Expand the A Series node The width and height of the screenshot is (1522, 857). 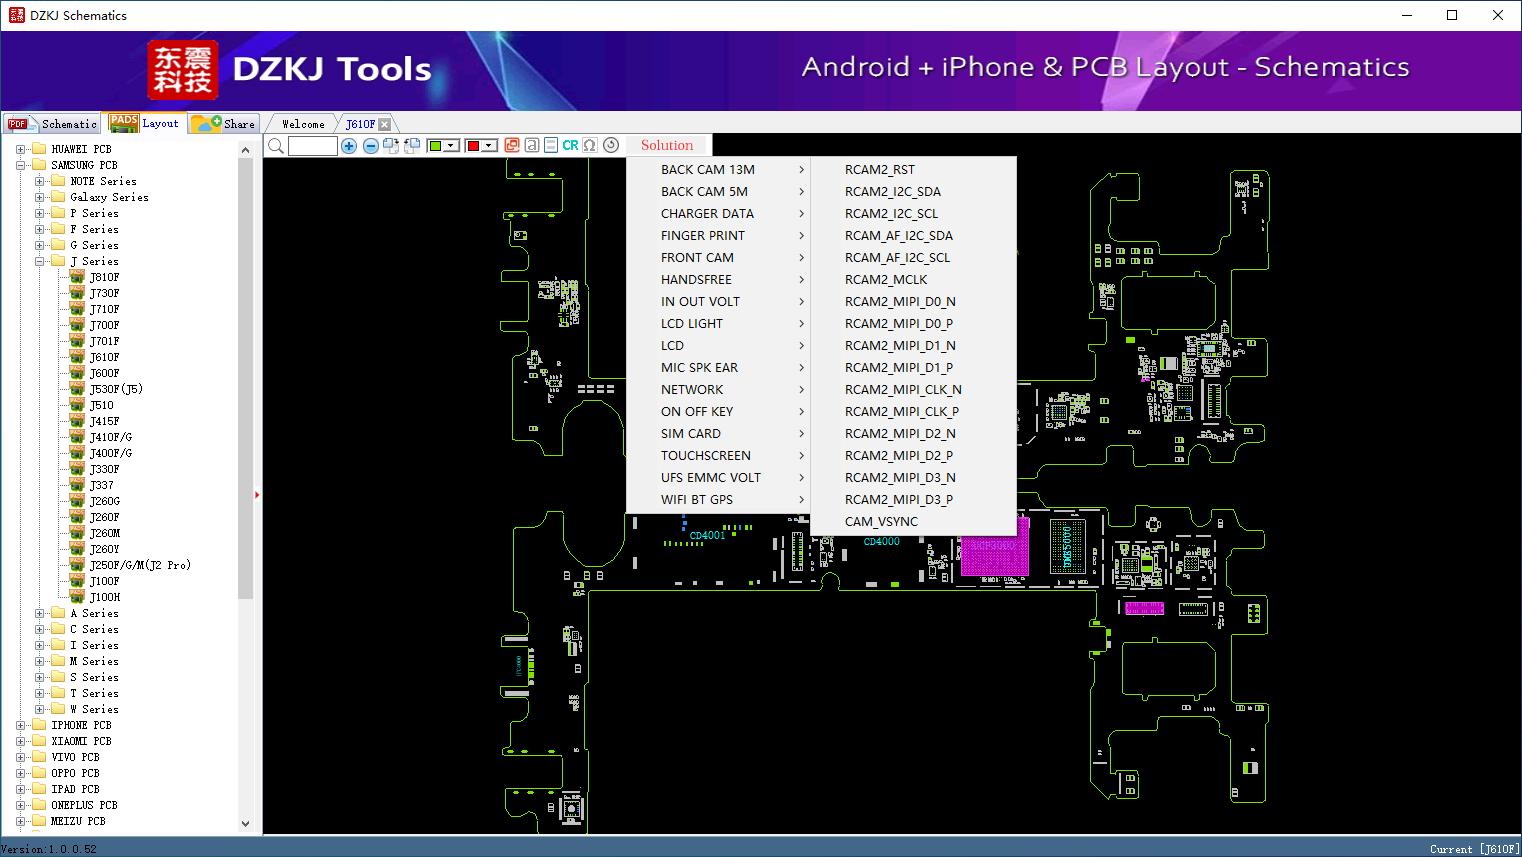[40, 613]
